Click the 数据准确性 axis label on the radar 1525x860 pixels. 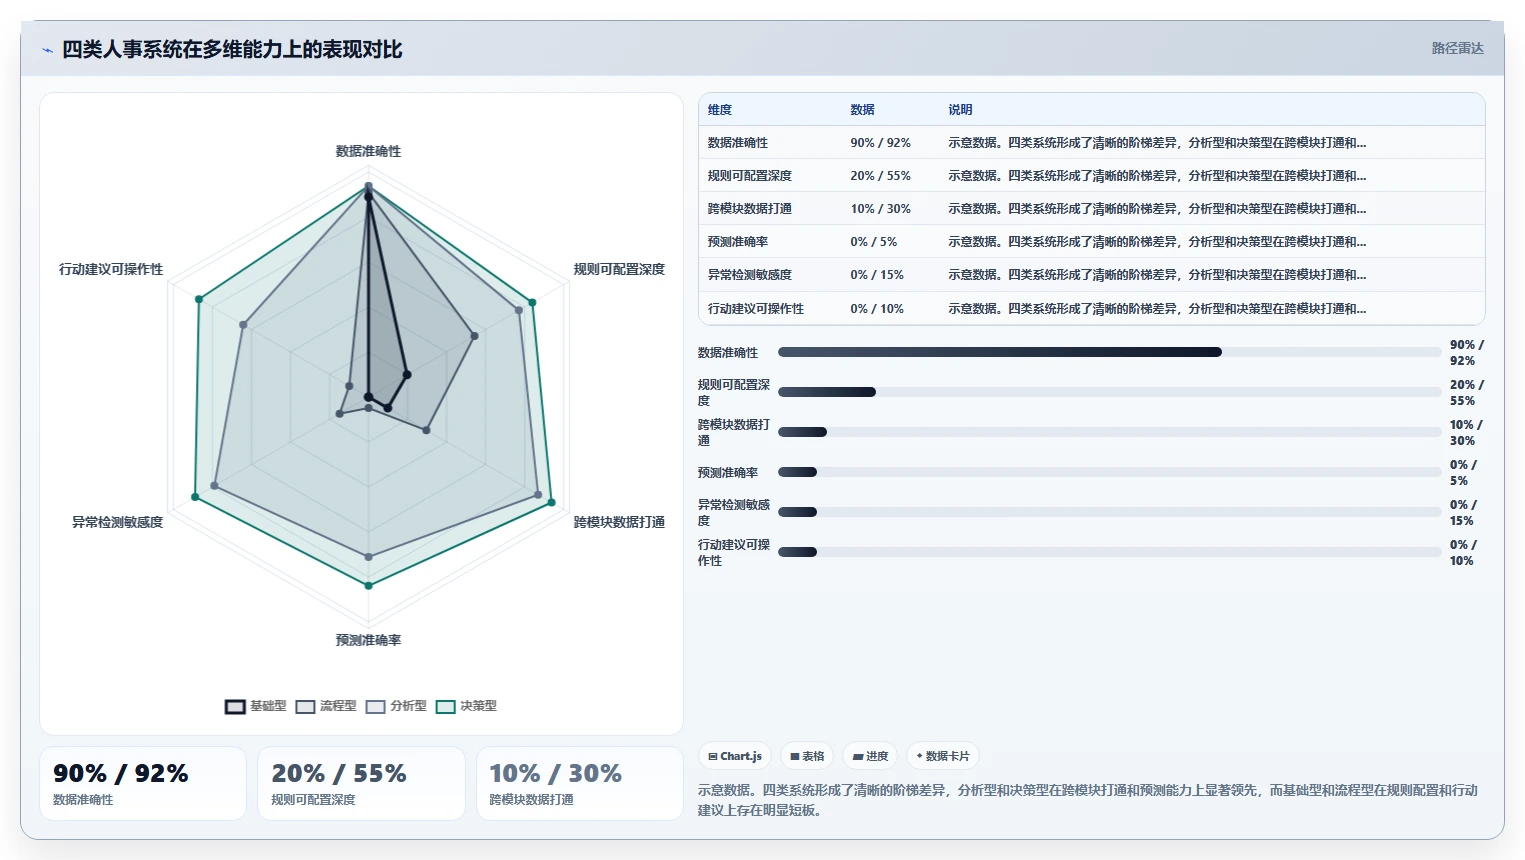click(x=368, y=151)
